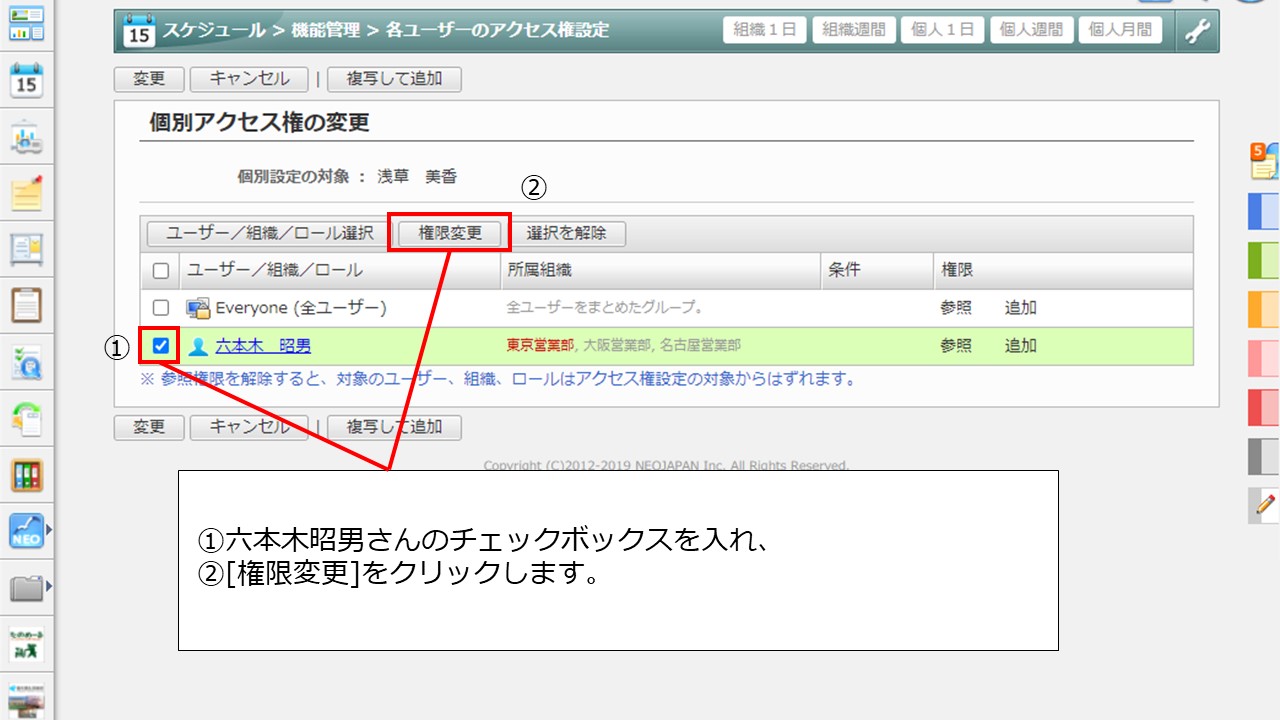
Task: Open the schedule calendar icon in left sidebar
Action: 27,82
